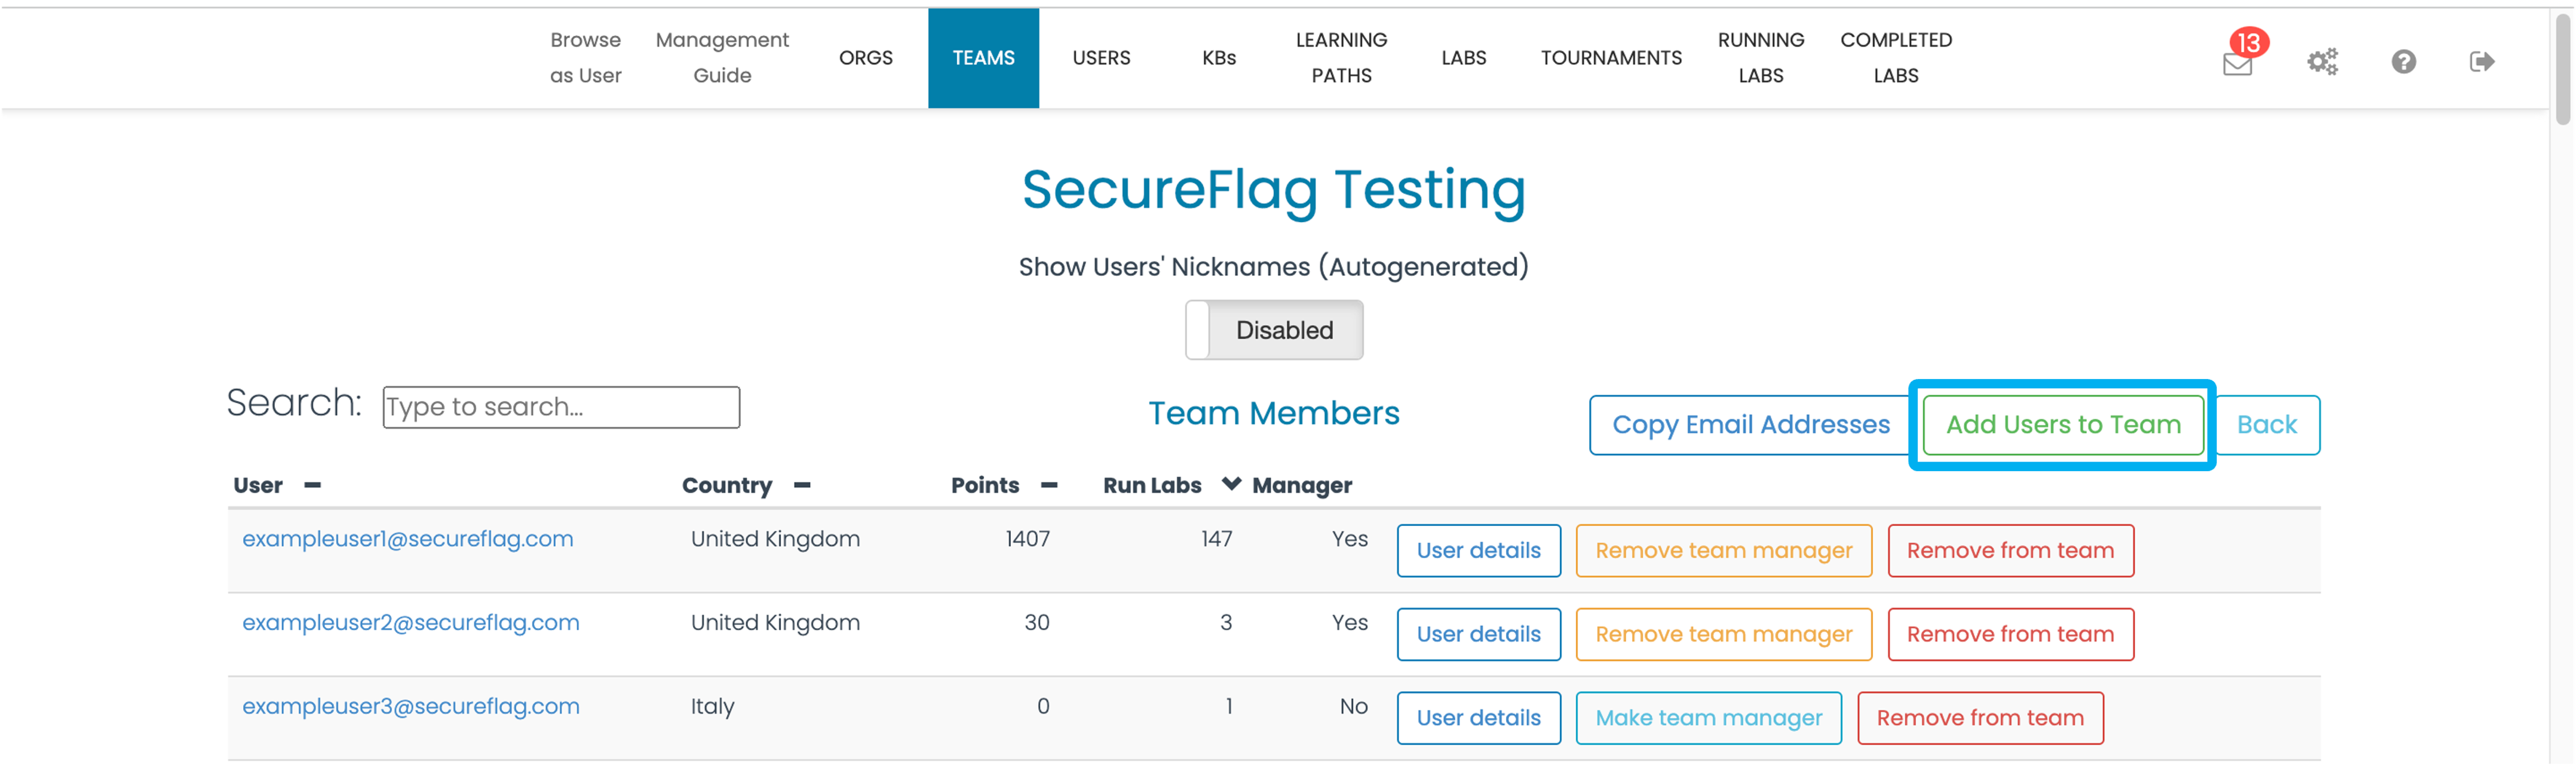Viewport: 2576px width, 766px height.
Task: Click the Points column header
Action: [x=985, y=486]
